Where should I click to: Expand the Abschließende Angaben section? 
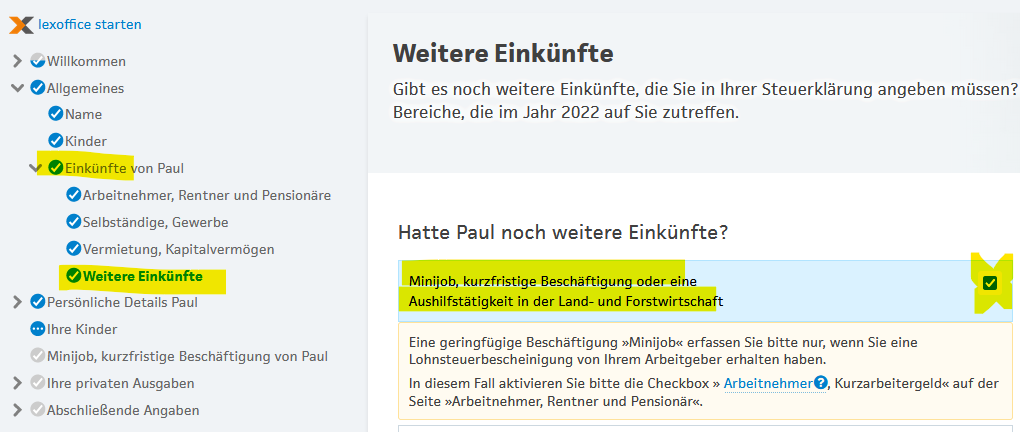[17, 410]
